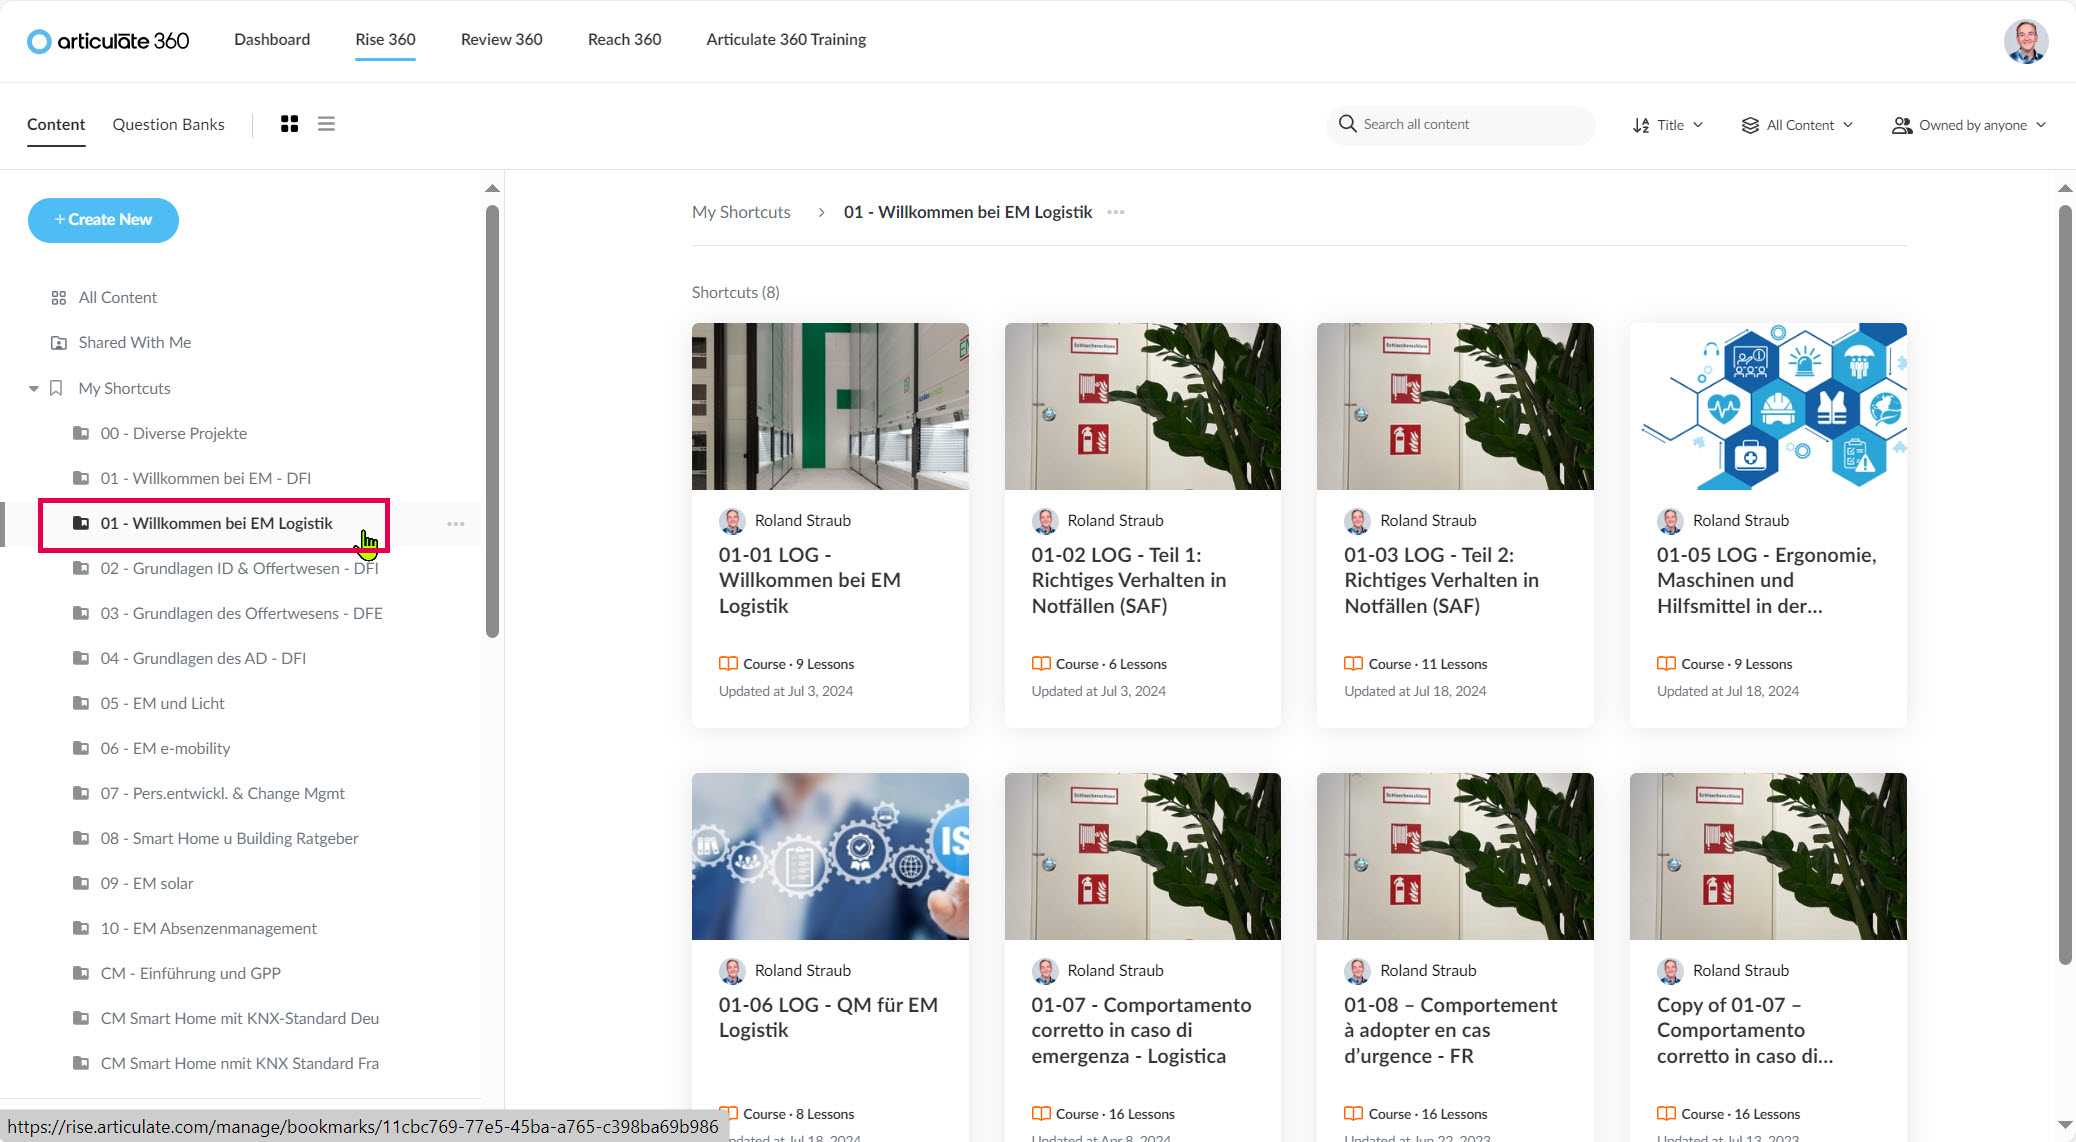Viewport: 2076px width, 1142px height.
Task: Open 01-06 LOG - QM für EM Logistik title
Action: coord(828,1018)
